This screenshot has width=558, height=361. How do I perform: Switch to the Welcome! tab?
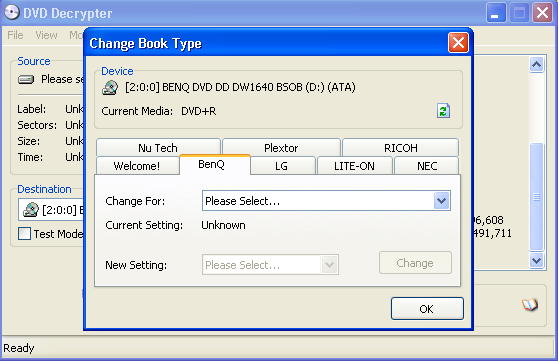click(x=137, y=166)
